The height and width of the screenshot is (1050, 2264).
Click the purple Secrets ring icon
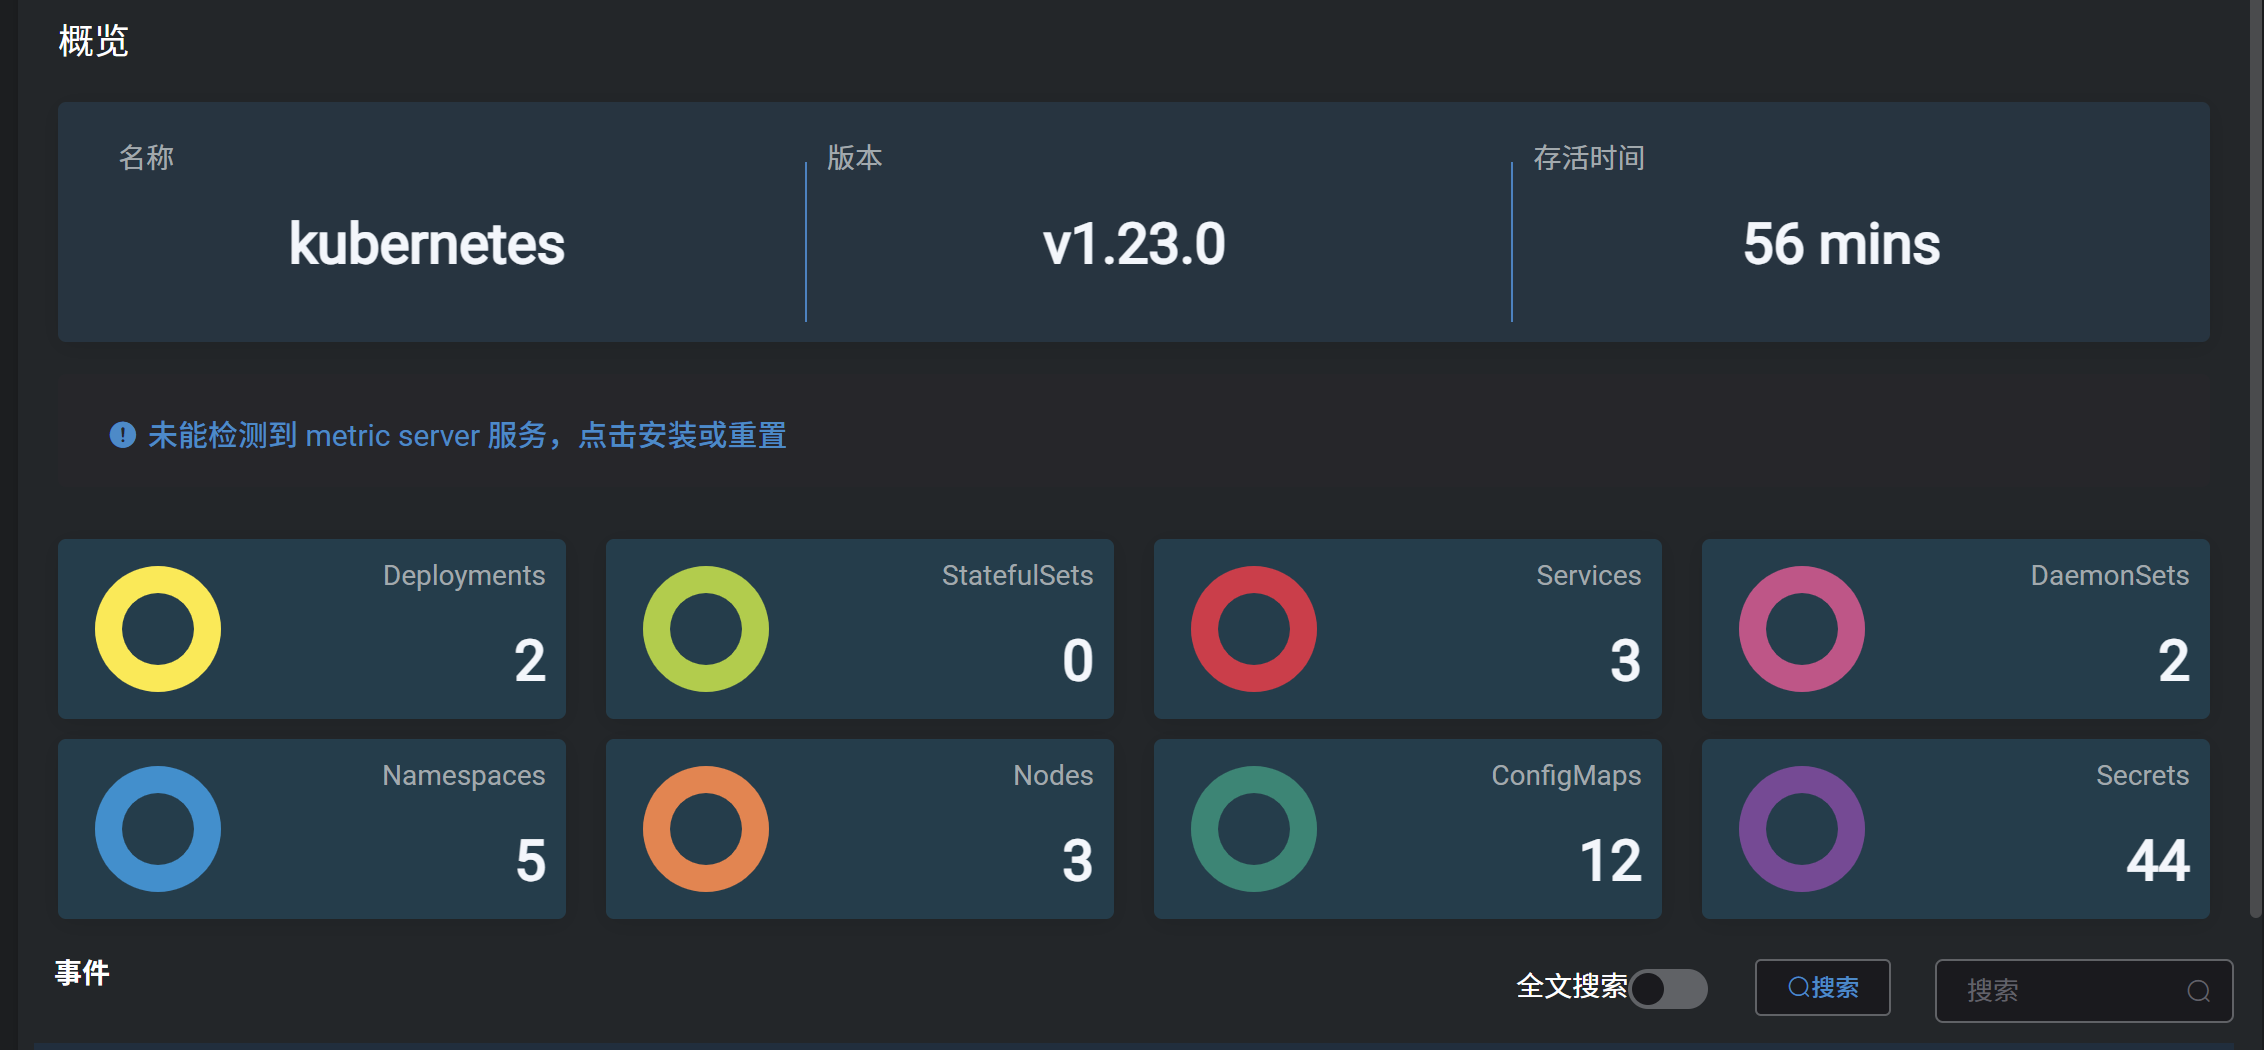click(x=1802, y=829)
